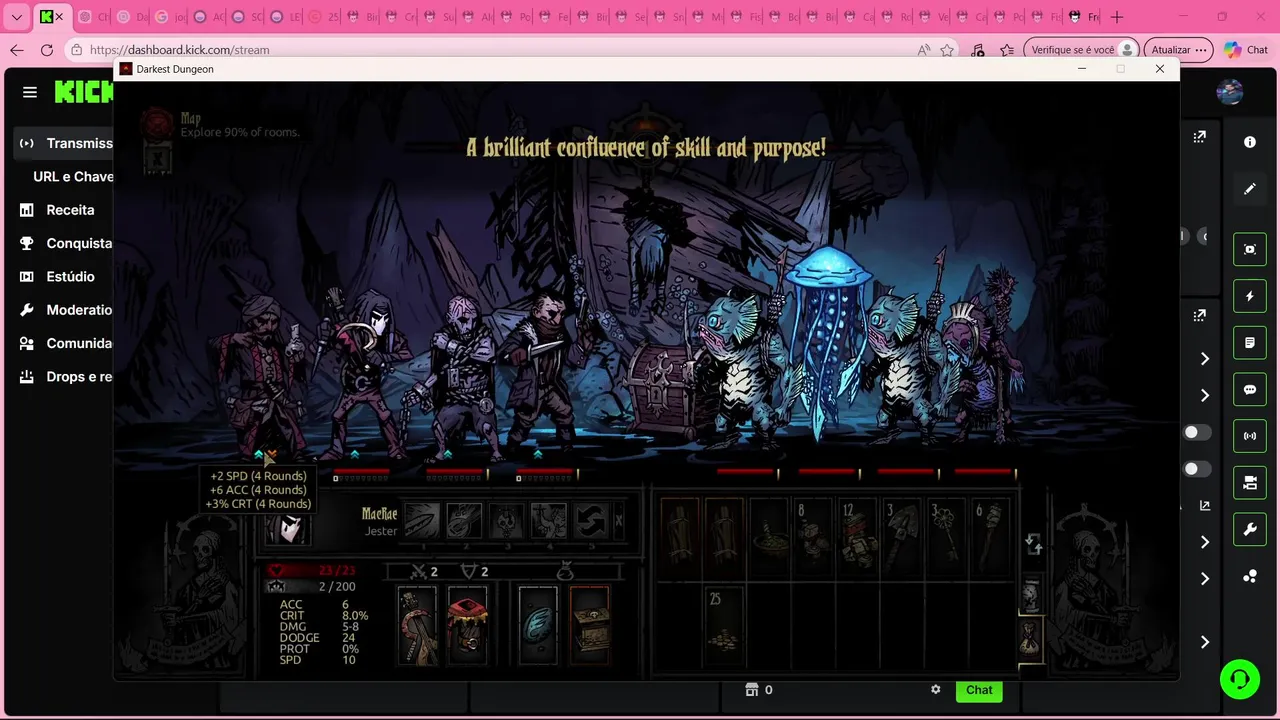Select Jester's fourth combat skill
This screenshot has width=1280, height=720.
[x=548, y=521]
